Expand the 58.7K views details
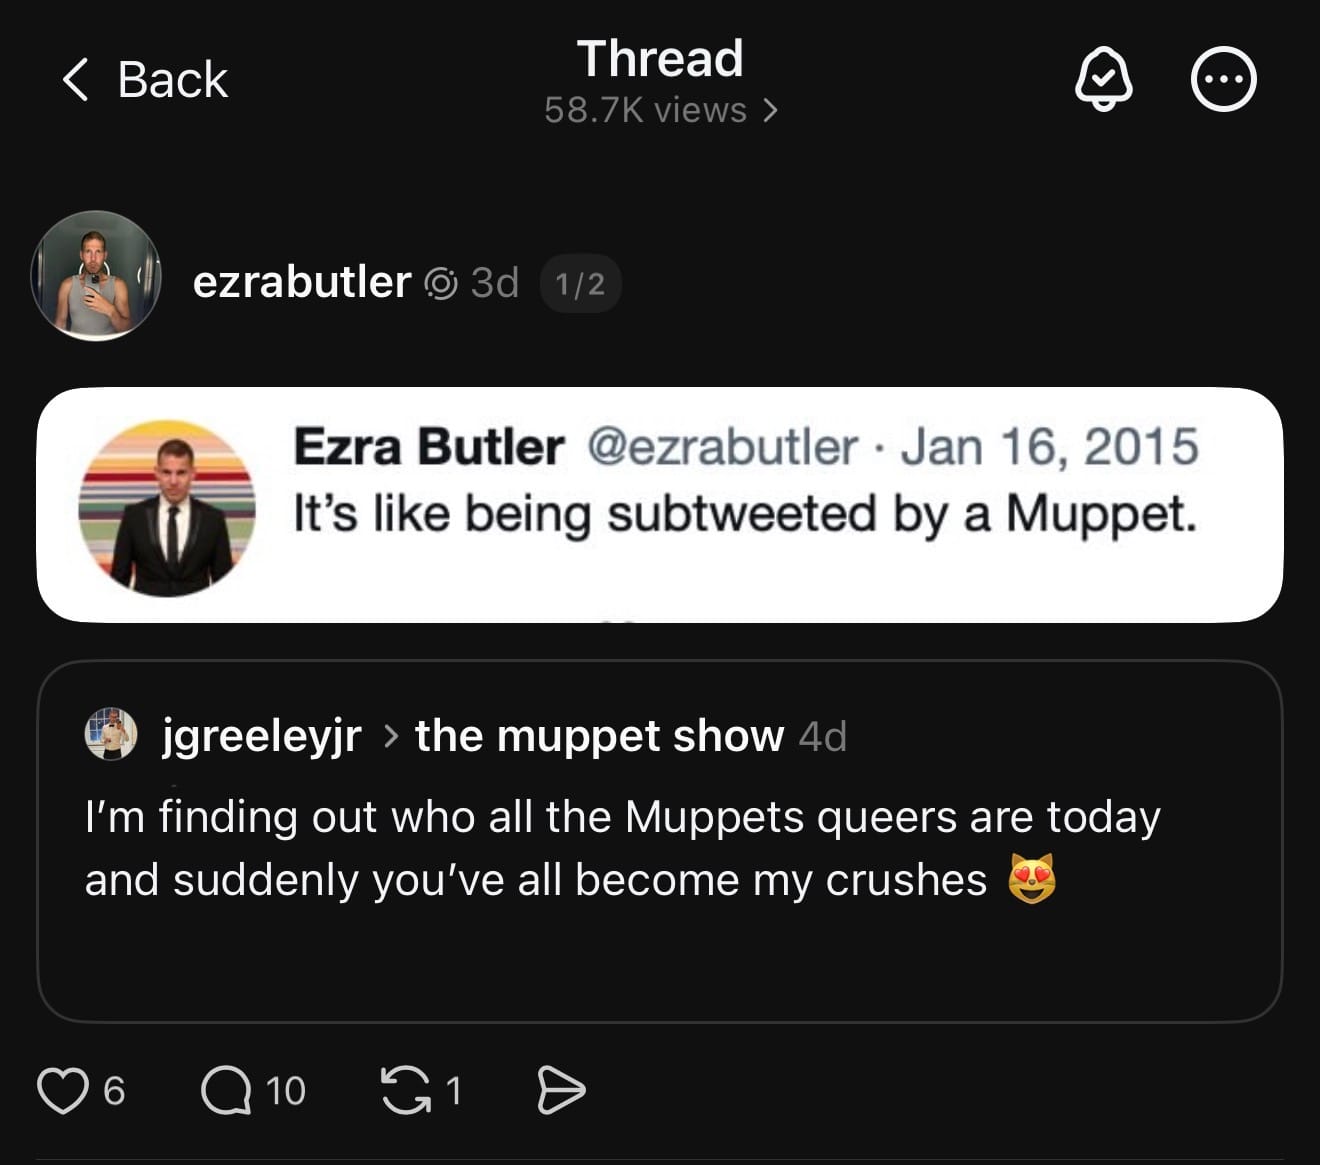 [660, 110]
